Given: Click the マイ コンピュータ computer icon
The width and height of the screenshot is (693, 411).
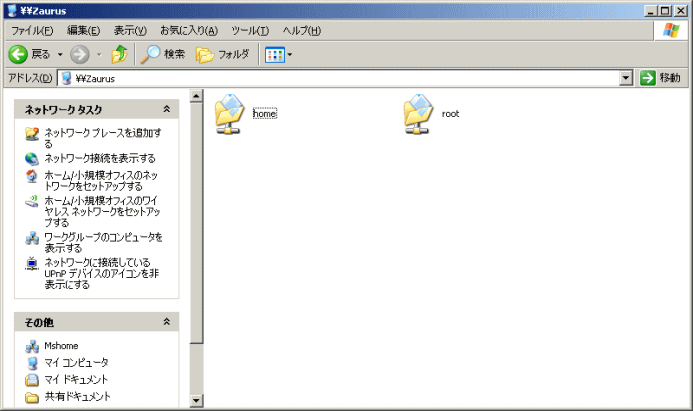Looking at the screenshot, I should coord(32,363).
